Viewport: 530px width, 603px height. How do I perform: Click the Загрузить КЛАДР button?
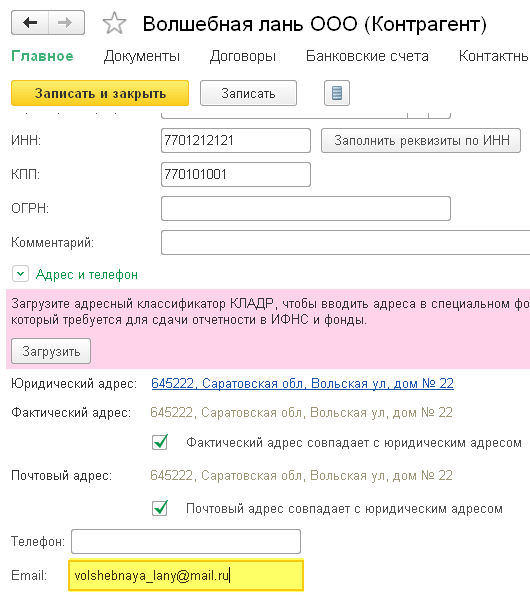point(51,351)
